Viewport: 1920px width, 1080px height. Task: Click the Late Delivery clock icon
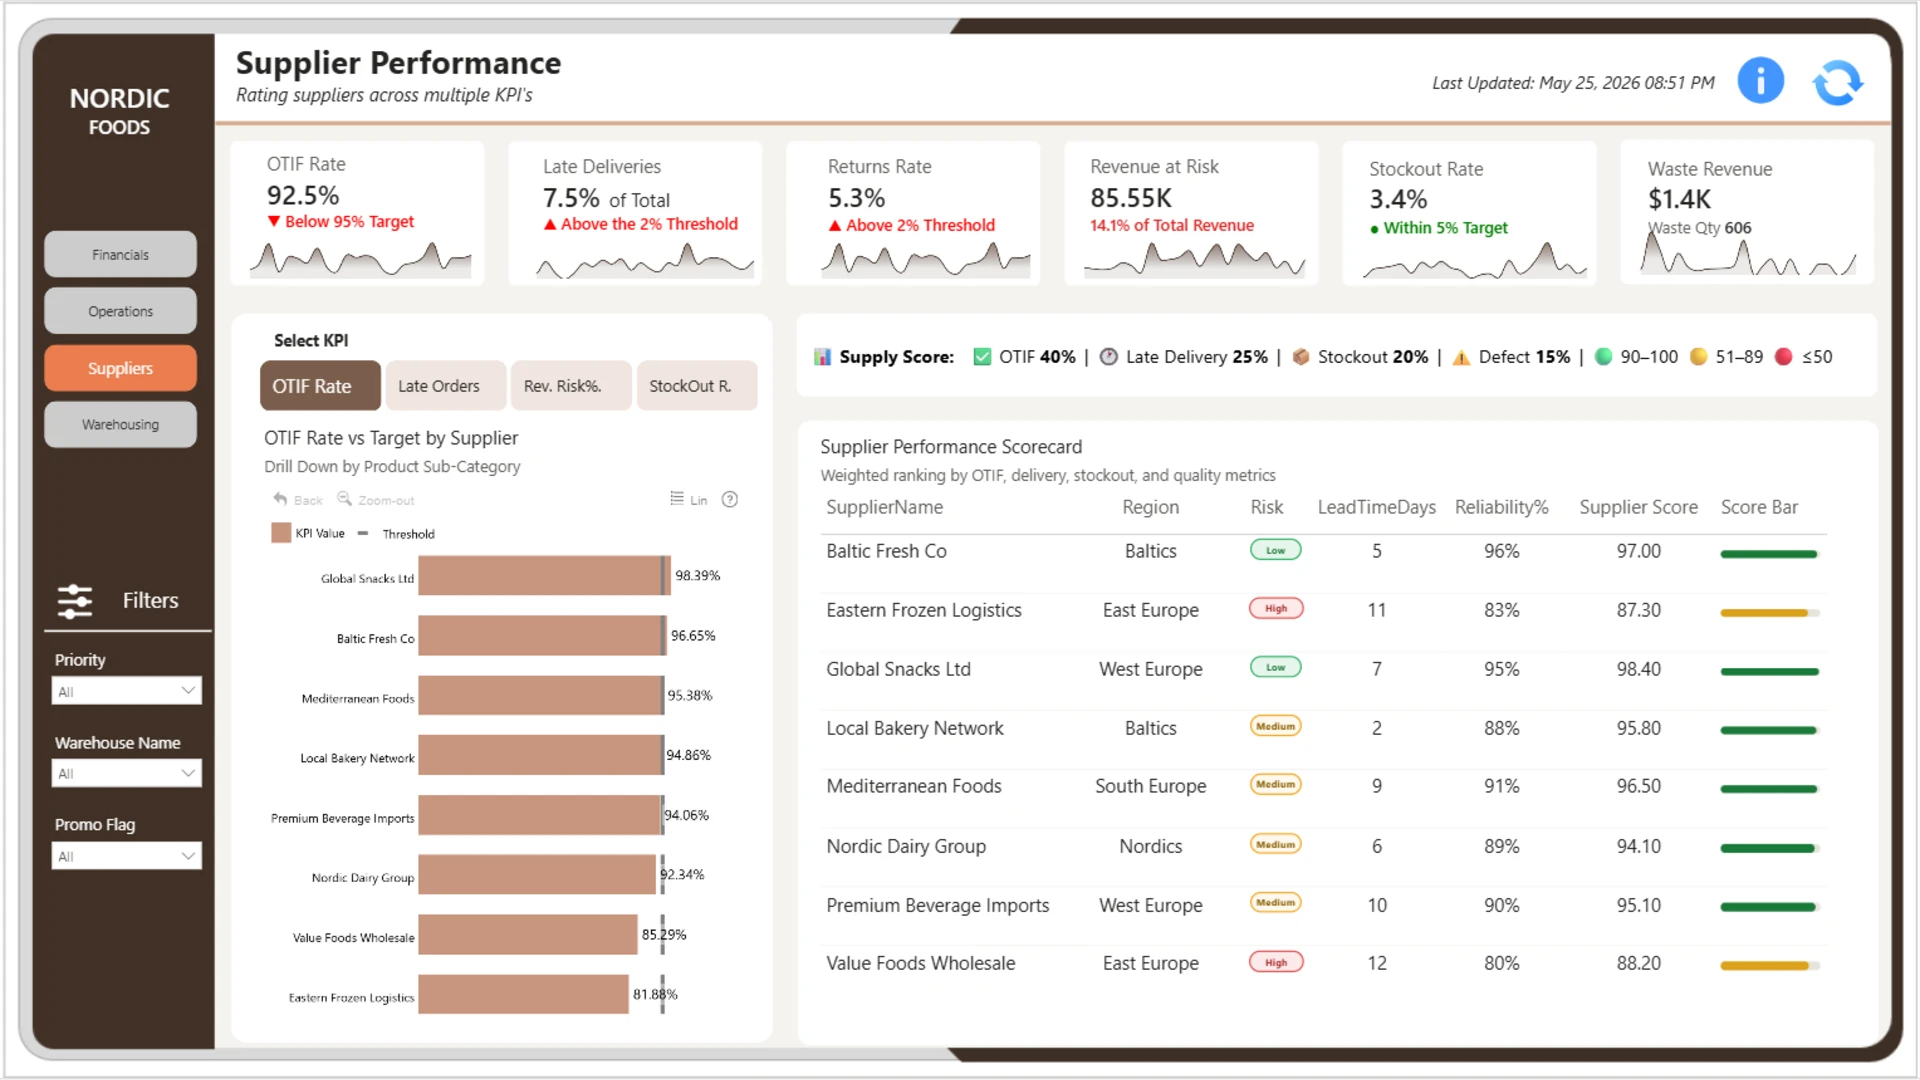[1108, 357]
